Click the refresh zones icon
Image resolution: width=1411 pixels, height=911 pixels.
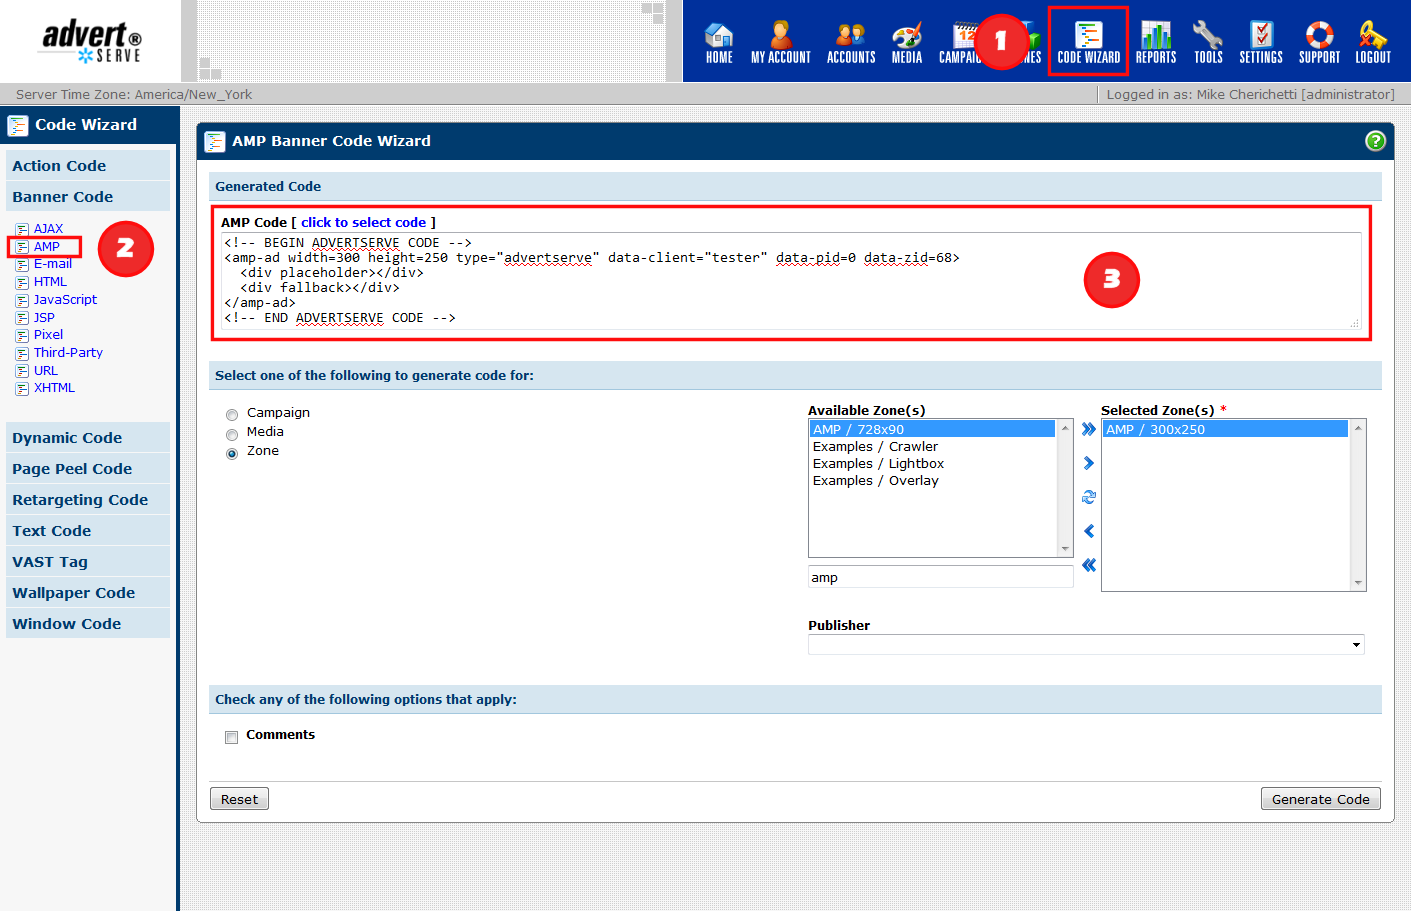pos(1089,497)
